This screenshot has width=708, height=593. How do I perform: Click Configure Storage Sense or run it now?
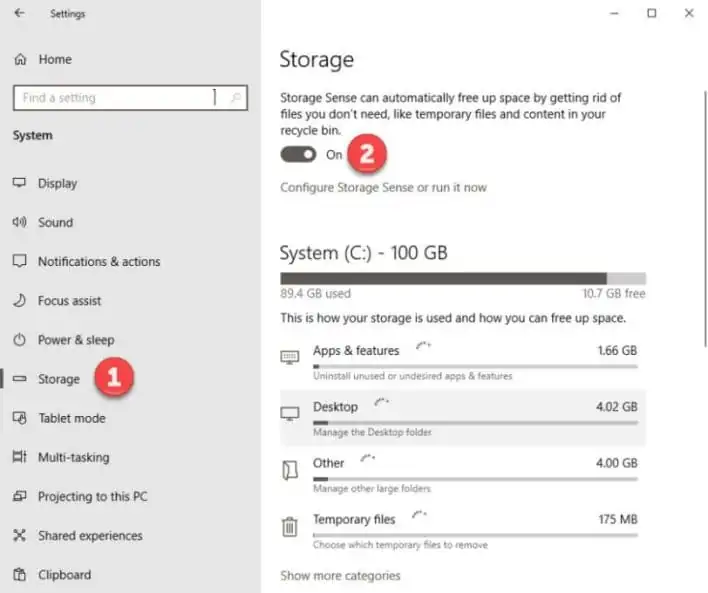[383, 187]
